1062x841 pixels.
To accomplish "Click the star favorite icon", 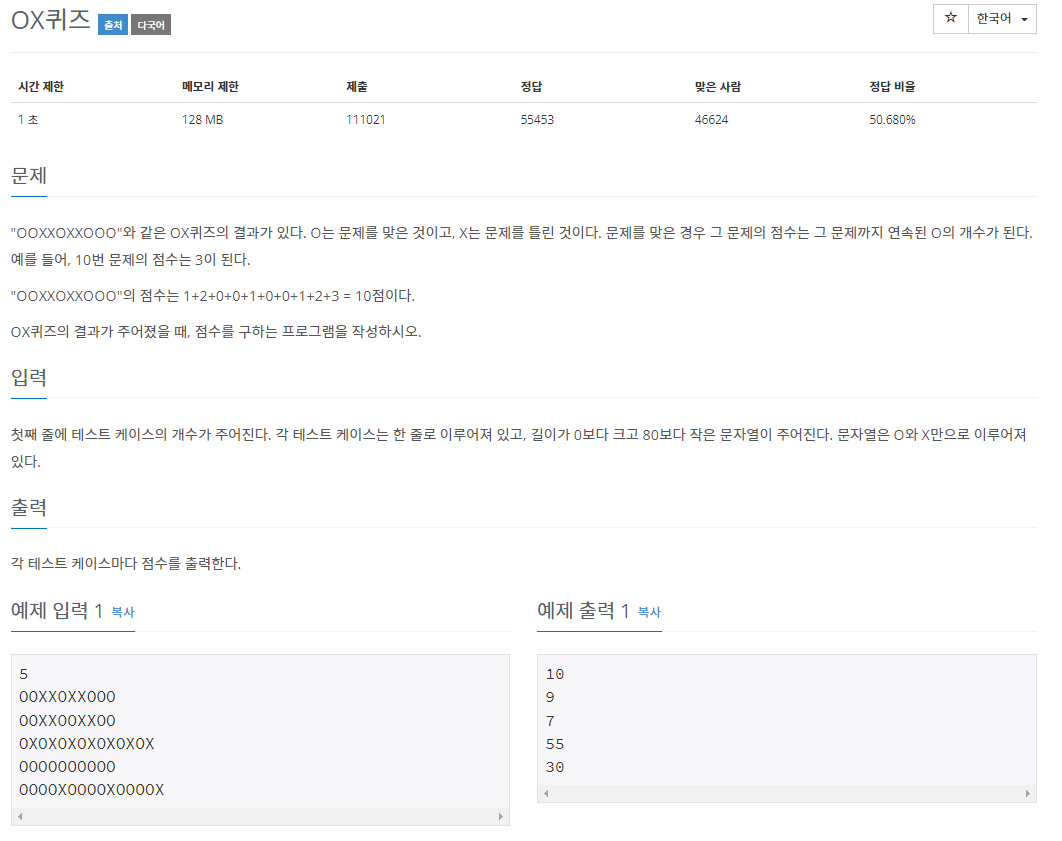I will tap(950, 18).
